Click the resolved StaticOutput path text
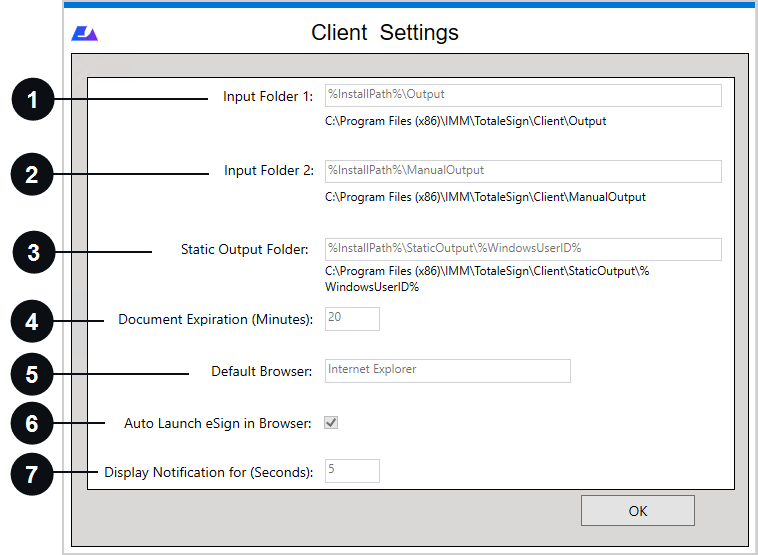 click(x=487, y=279)
